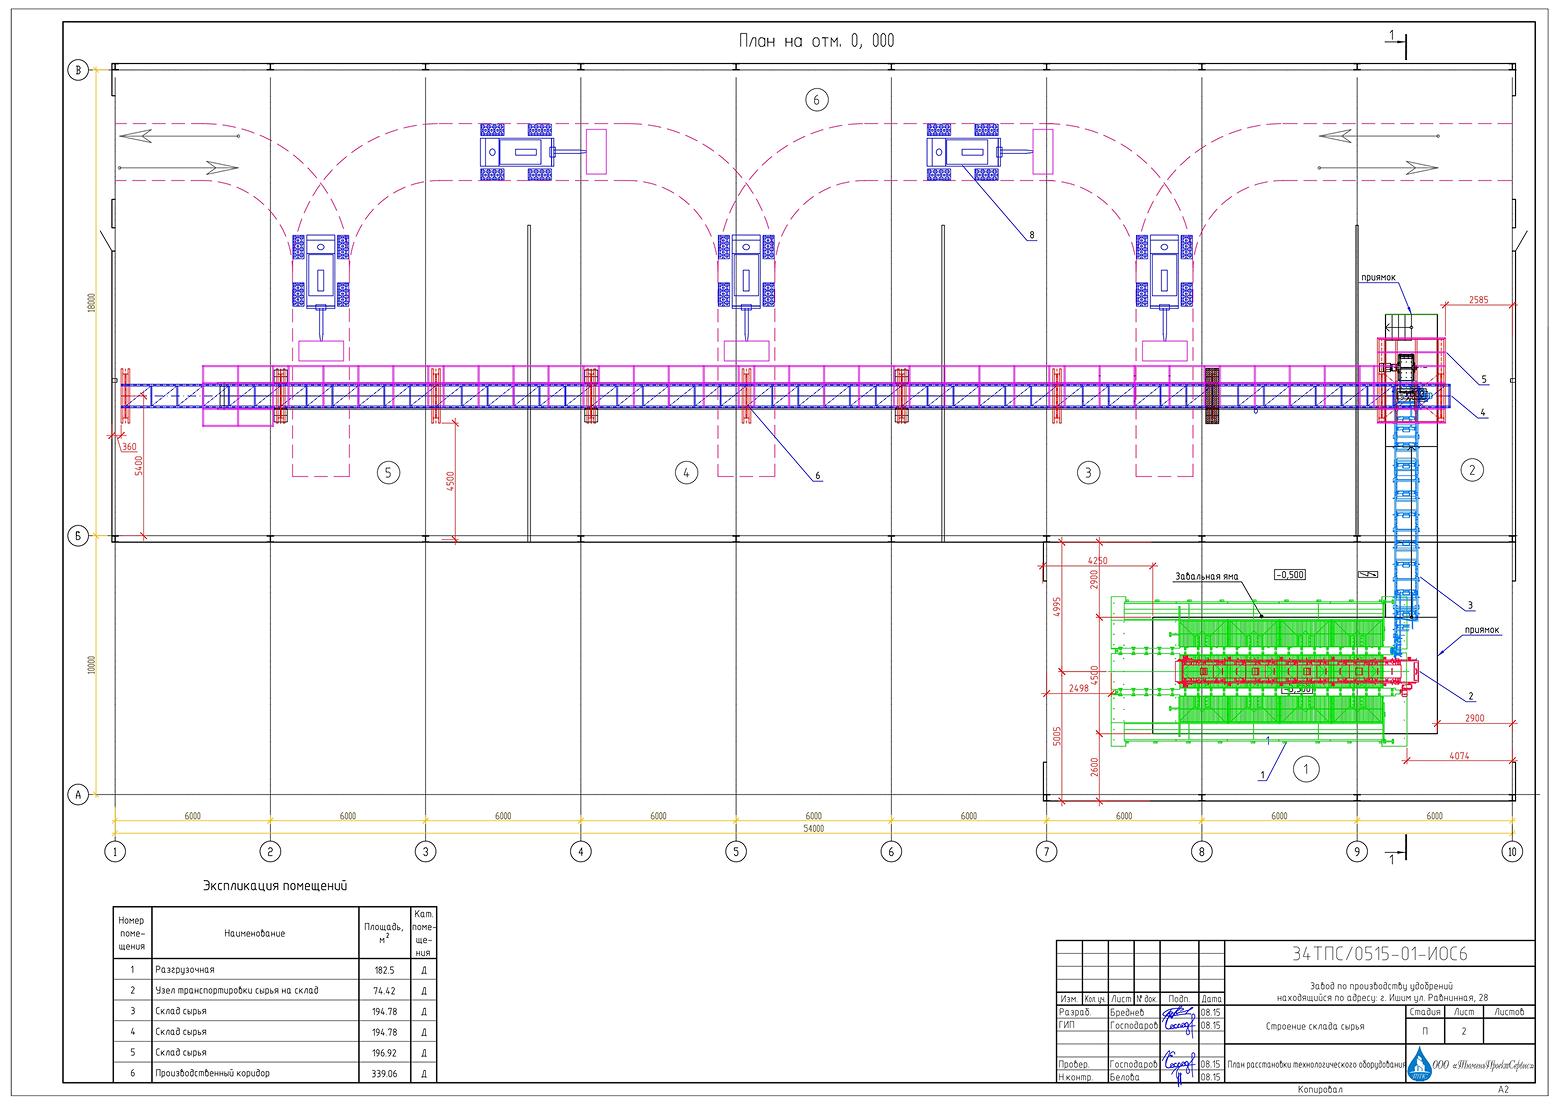Select the 'Производственный коридор' table row
Screen dimensions: 1560x1104
[275, 1073]
